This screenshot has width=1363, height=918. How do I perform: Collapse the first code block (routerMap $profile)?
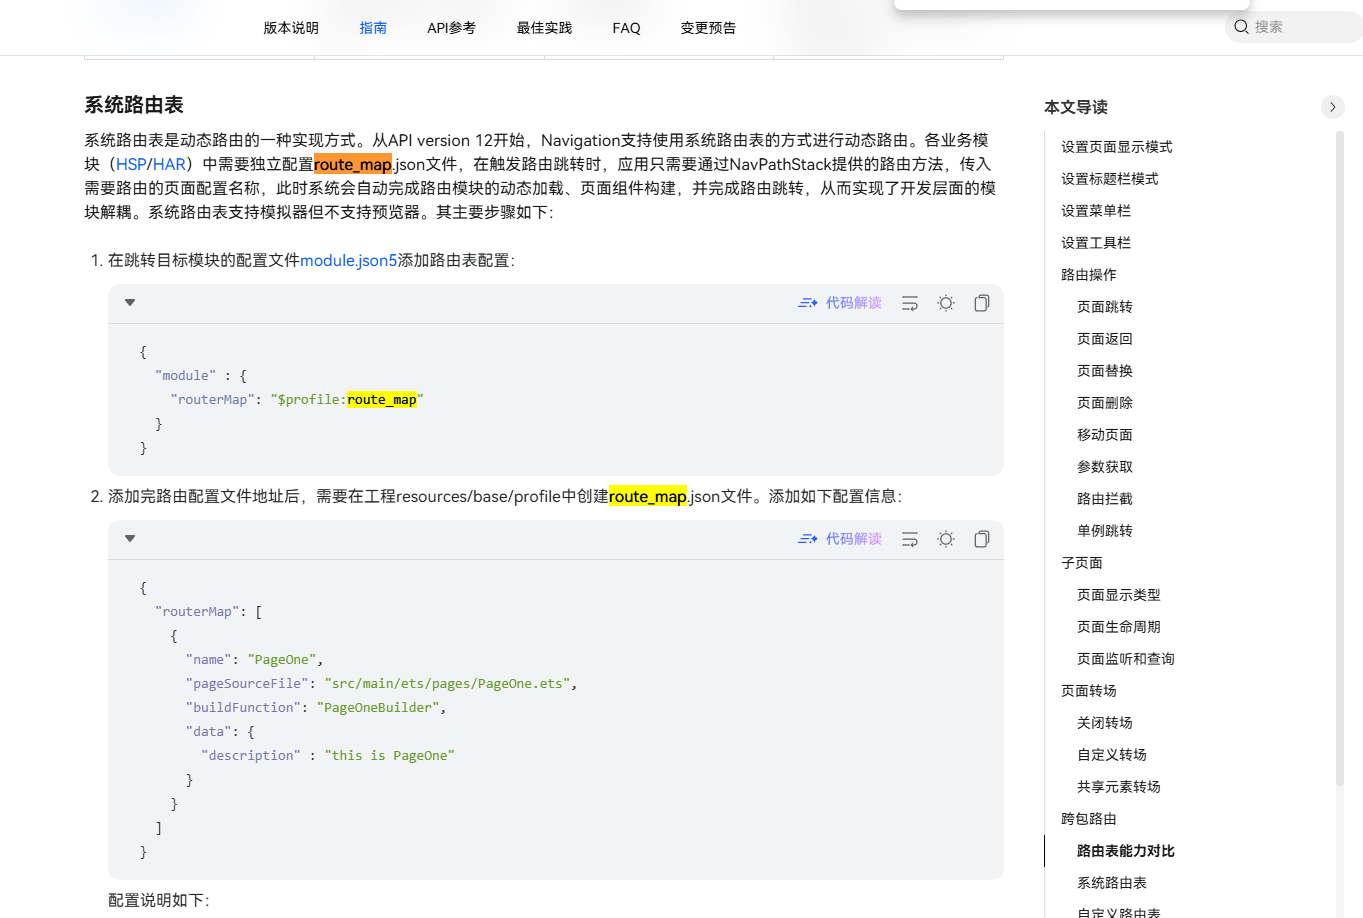click(130, 302)
